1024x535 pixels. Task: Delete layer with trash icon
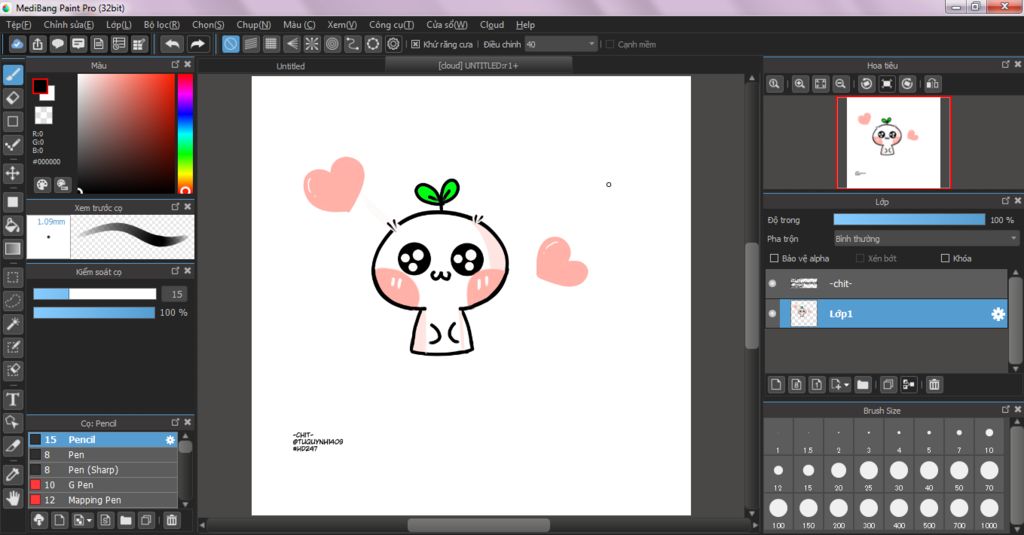(935, 385)
